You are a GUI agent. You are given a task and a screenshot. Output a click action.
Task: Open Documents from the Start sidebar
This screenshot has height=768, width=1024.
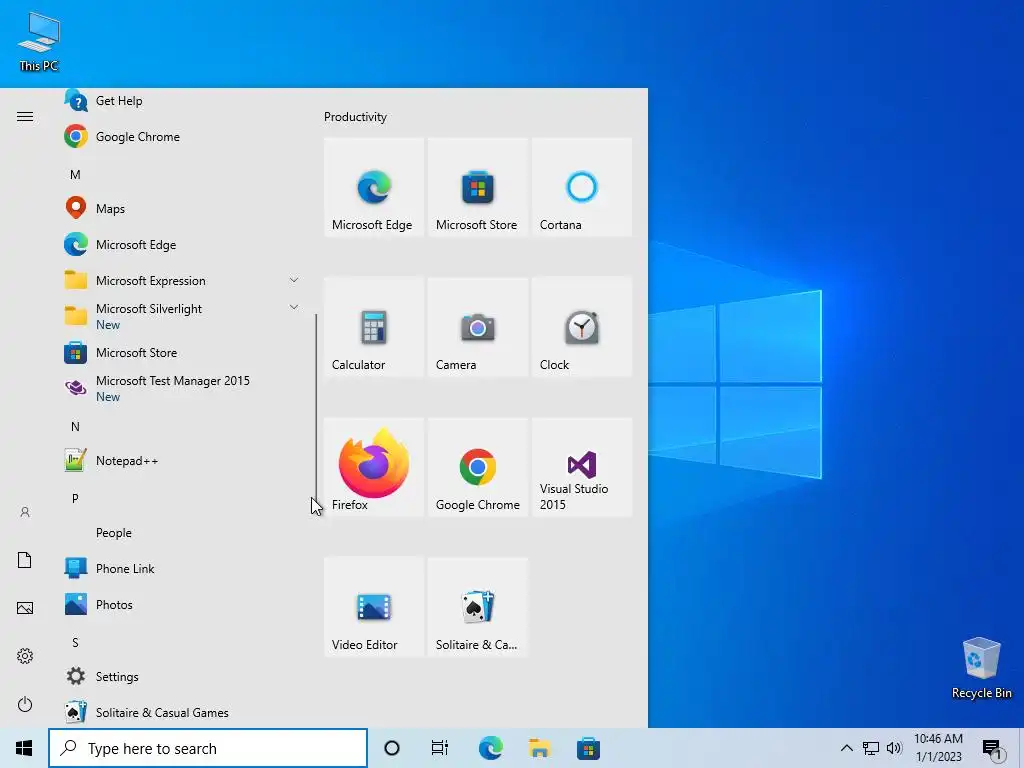coord(25,560)
